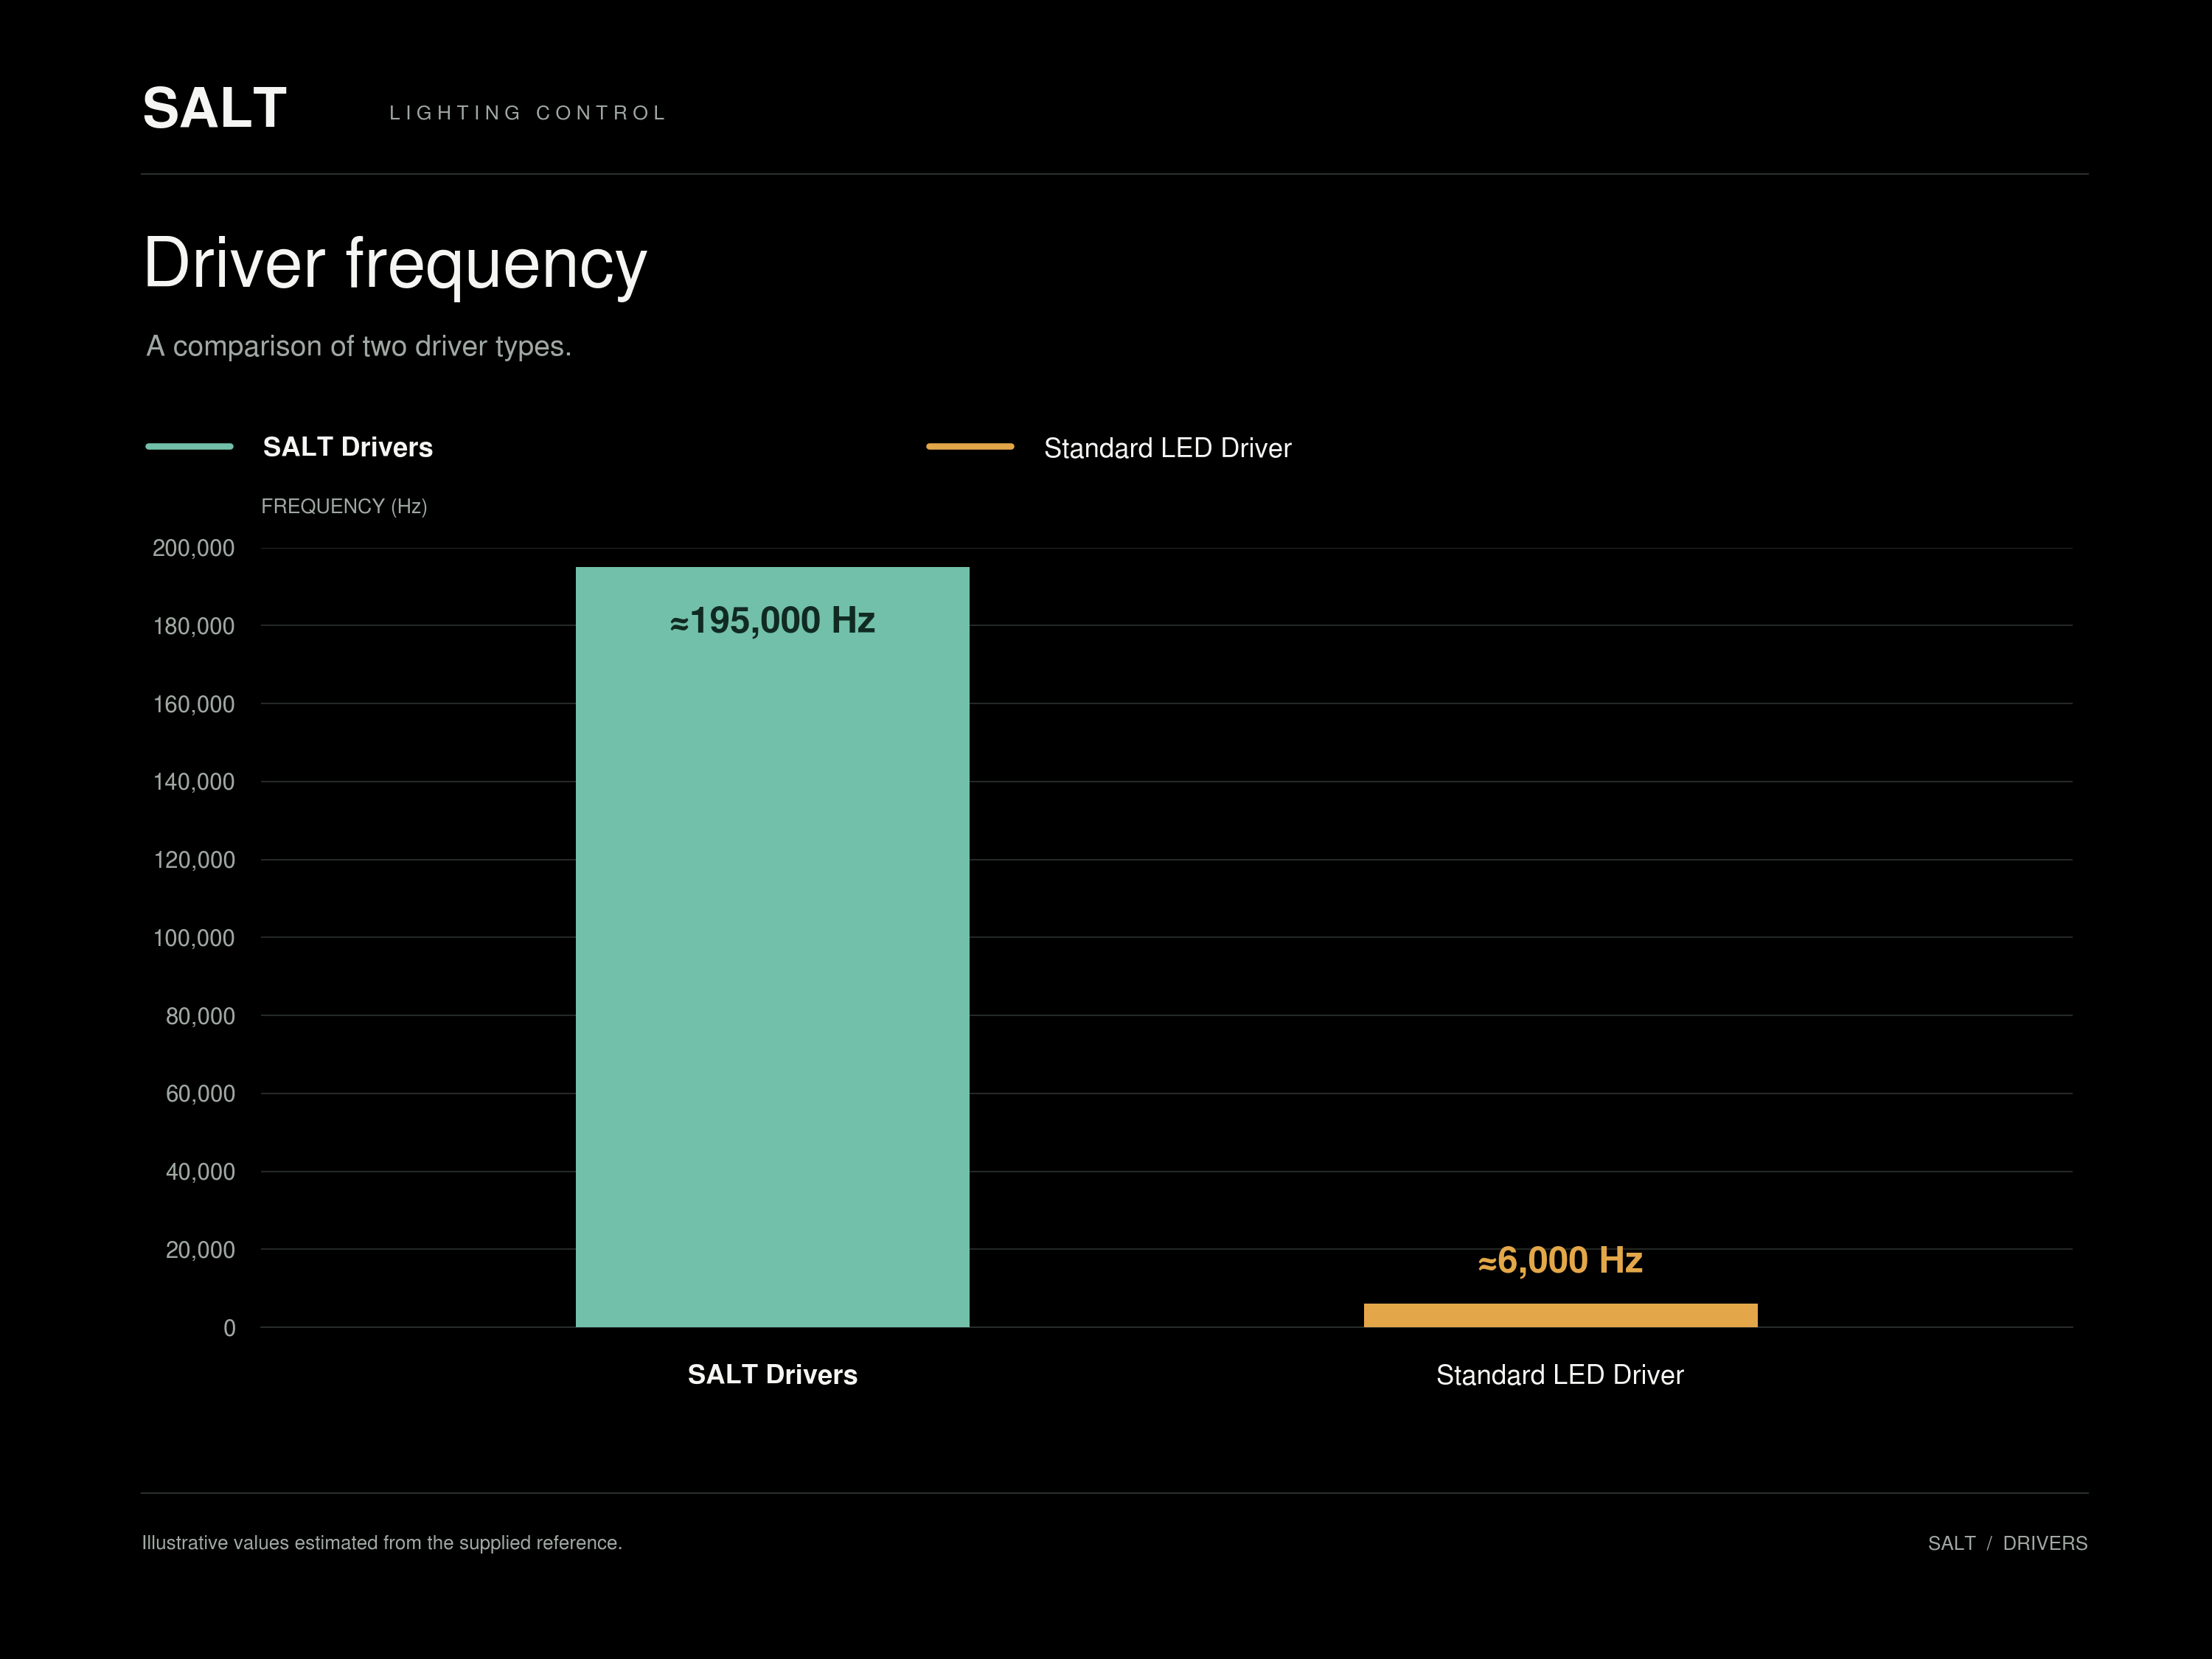2212x1659 pixels.
Task: Click the 100,000 axis tick label
Action: click(193, 938)
